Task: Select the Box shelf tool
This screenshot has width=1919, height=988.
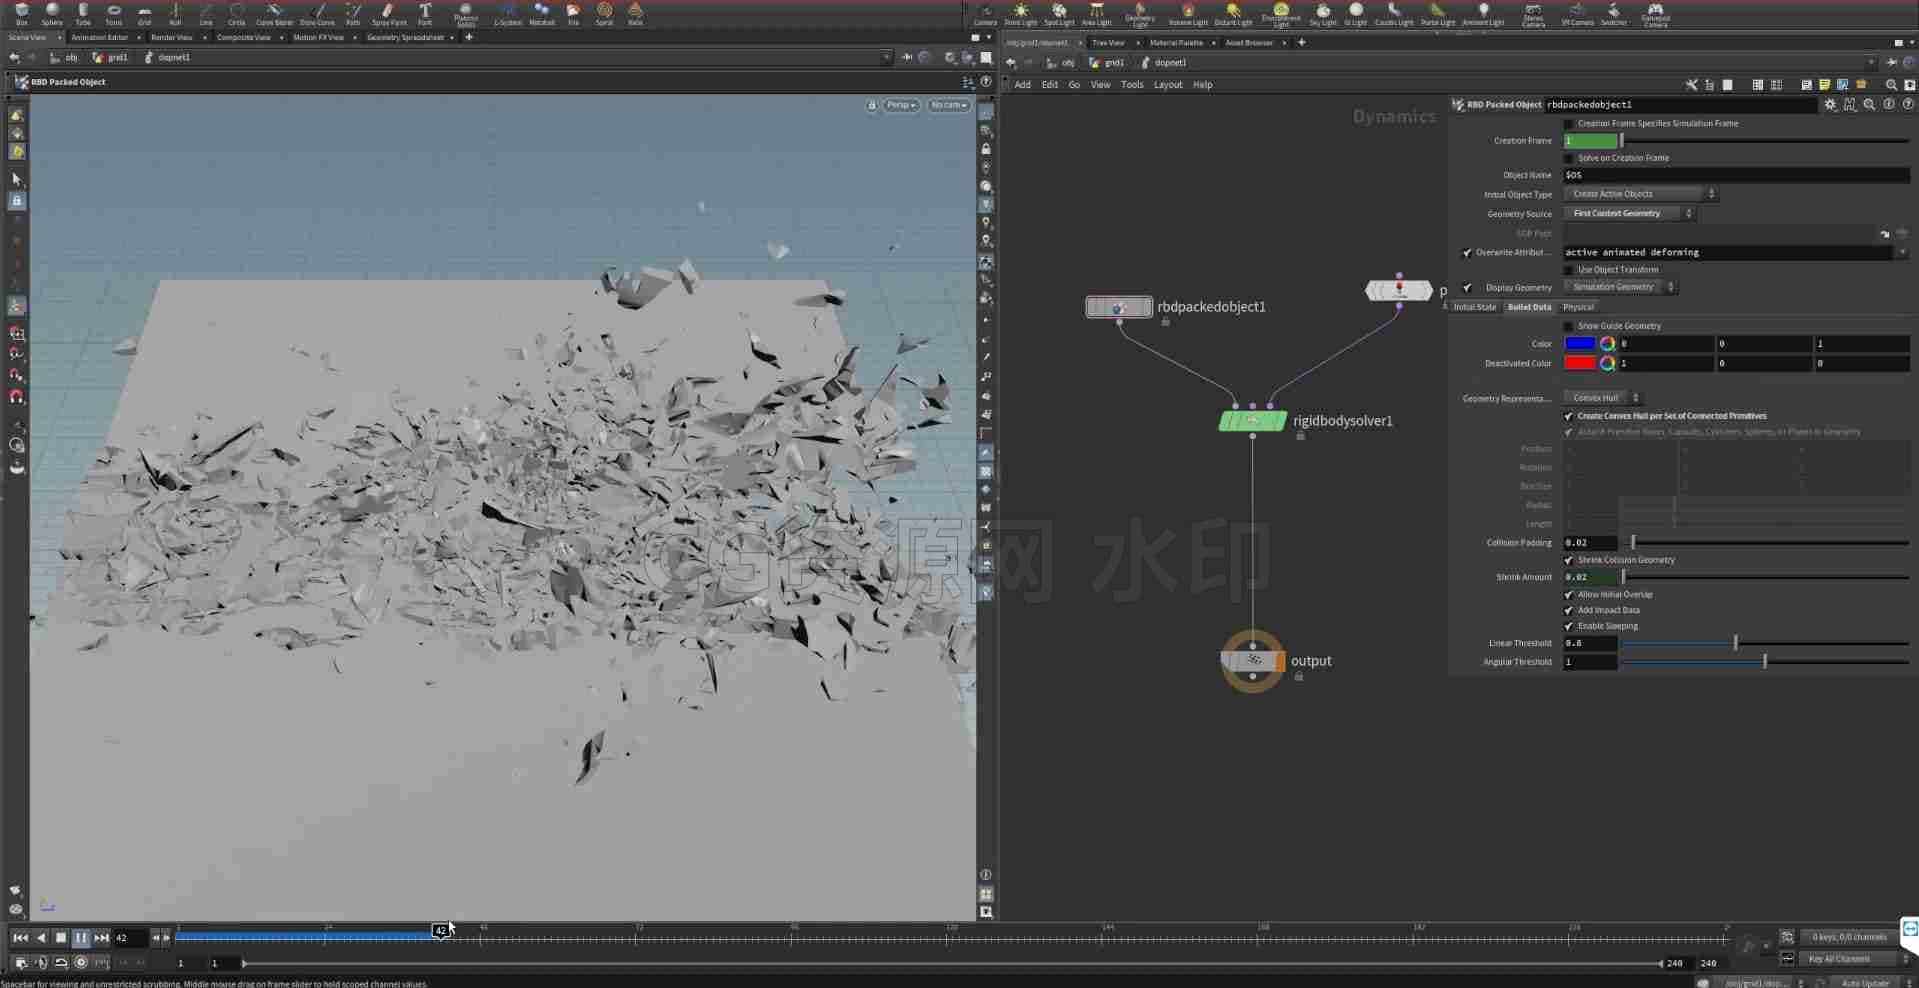Action: coord(22,13)
